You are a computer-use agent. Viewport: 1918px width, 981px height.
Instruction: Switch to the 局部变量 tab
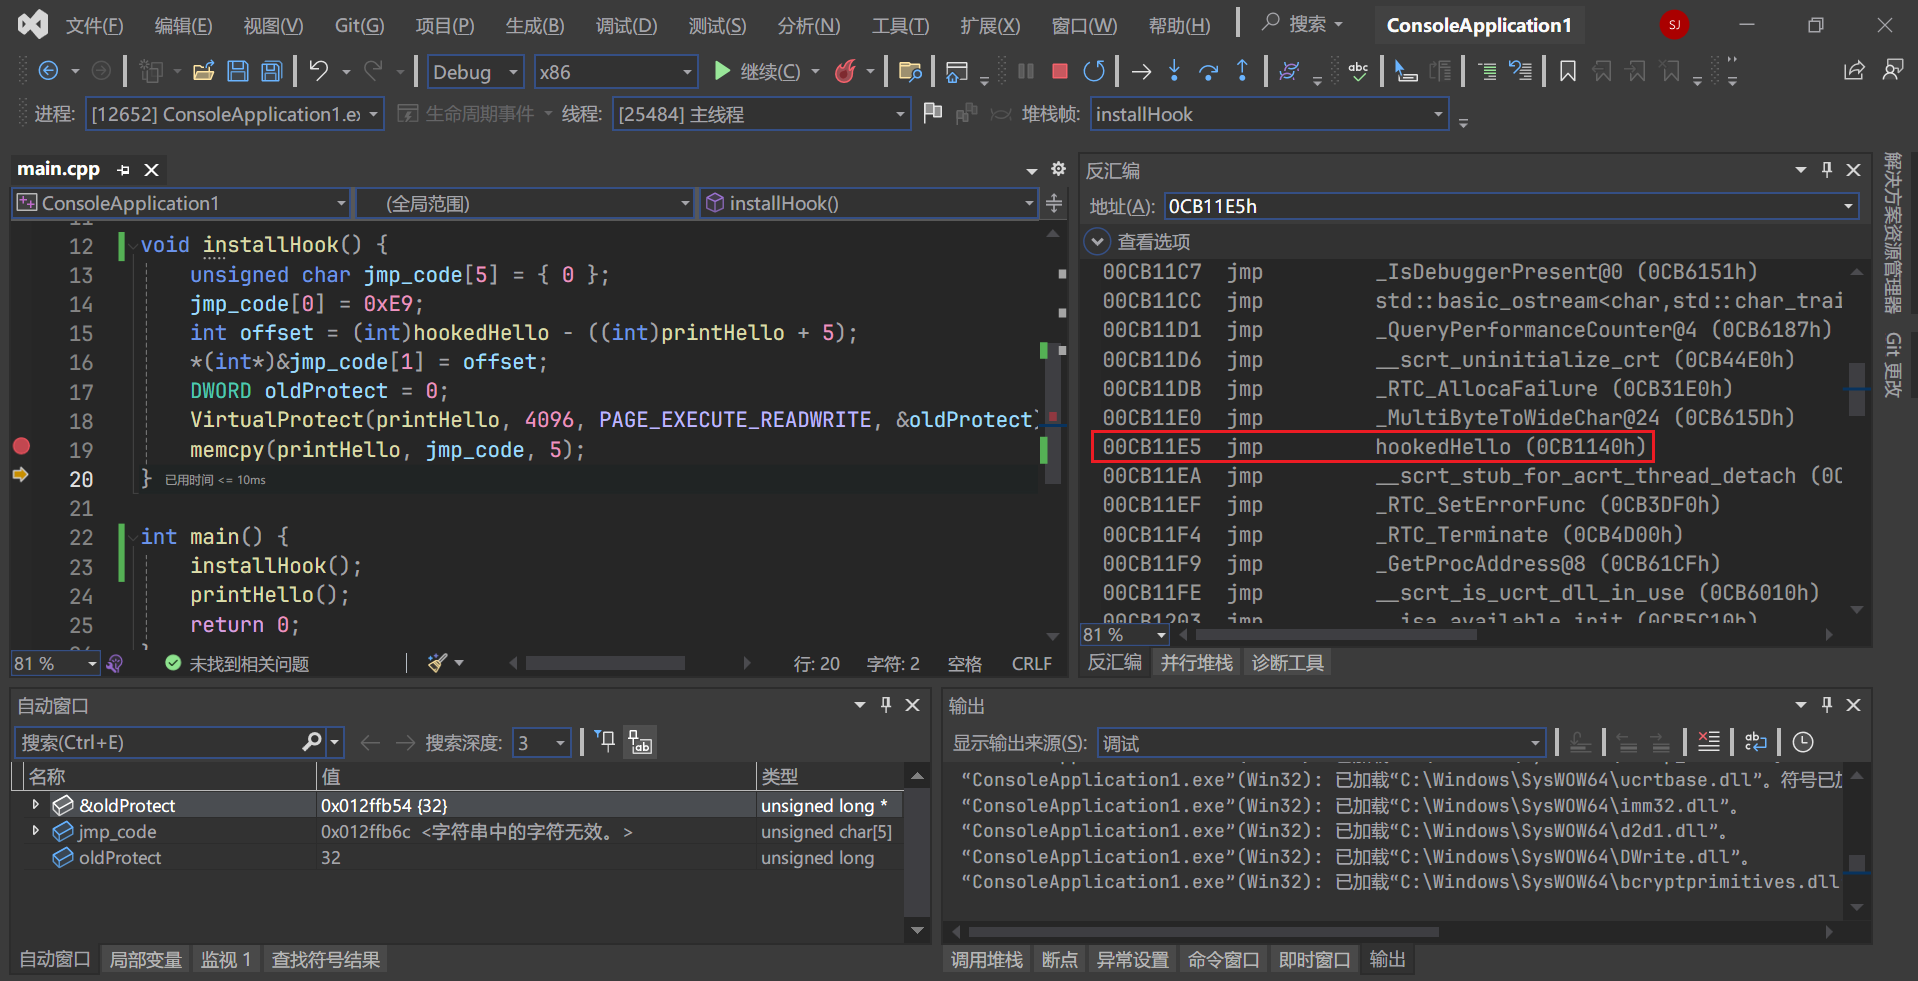click(145, 960)
